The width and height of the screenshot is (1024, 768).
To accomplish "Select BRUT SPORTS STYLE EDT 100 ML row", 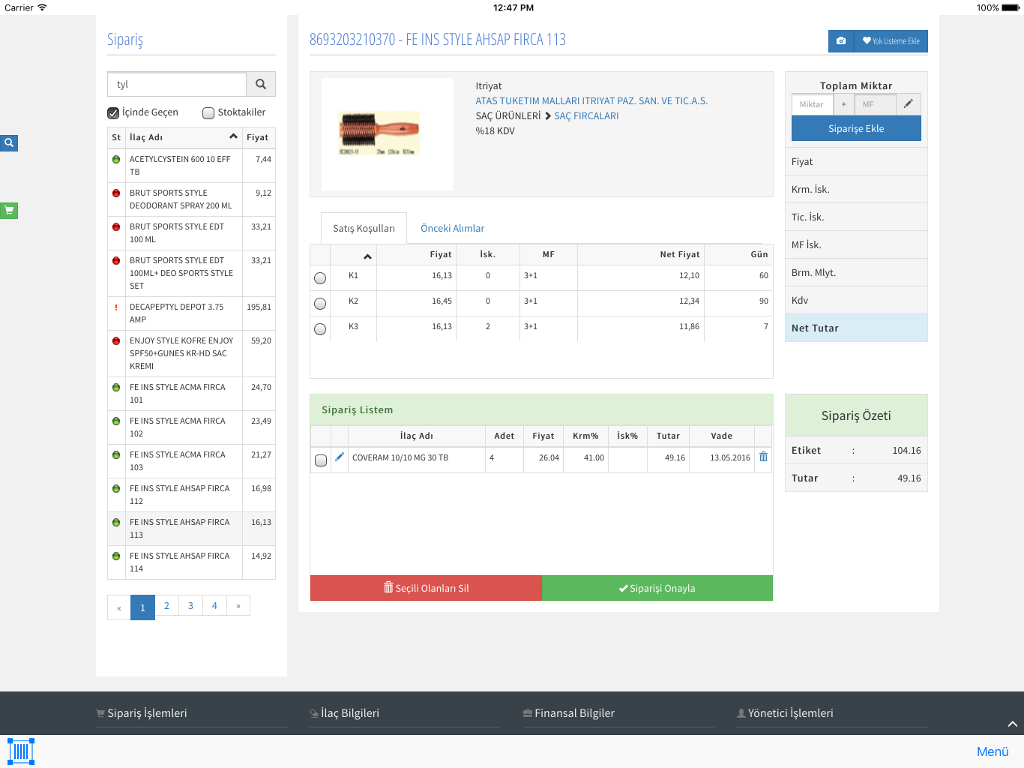I will [191, 233].
